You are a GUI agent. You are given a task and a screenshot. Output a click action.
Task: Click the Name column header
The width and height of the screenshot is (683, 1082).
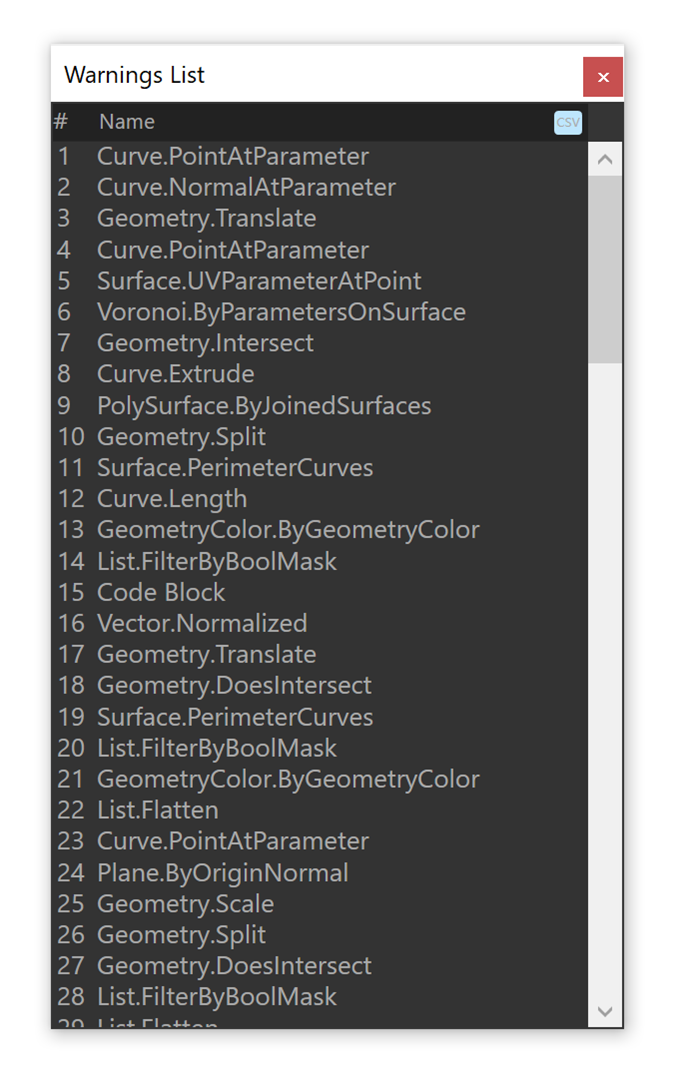127,122
